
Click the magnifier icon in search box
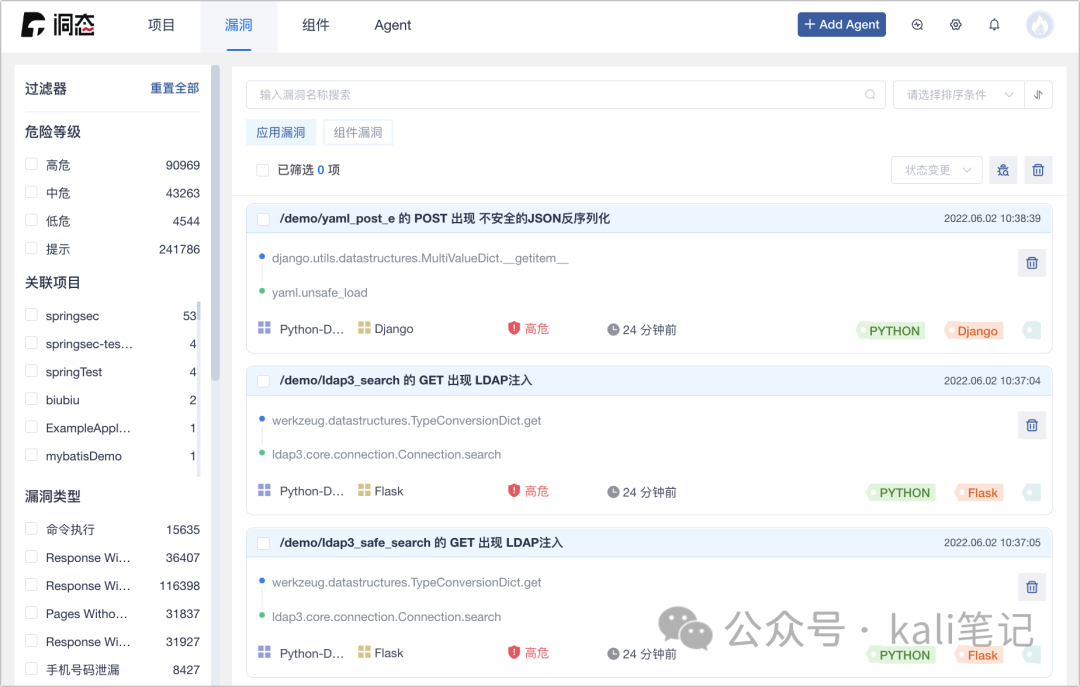[x=870, y=94]
